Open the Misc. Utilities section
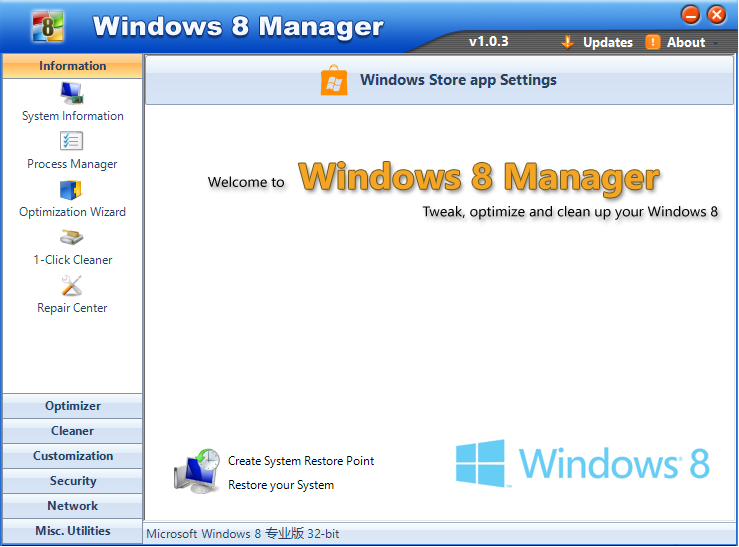This screenshot has width=739, height=547. pyautogui.click(x=73, y=531)
